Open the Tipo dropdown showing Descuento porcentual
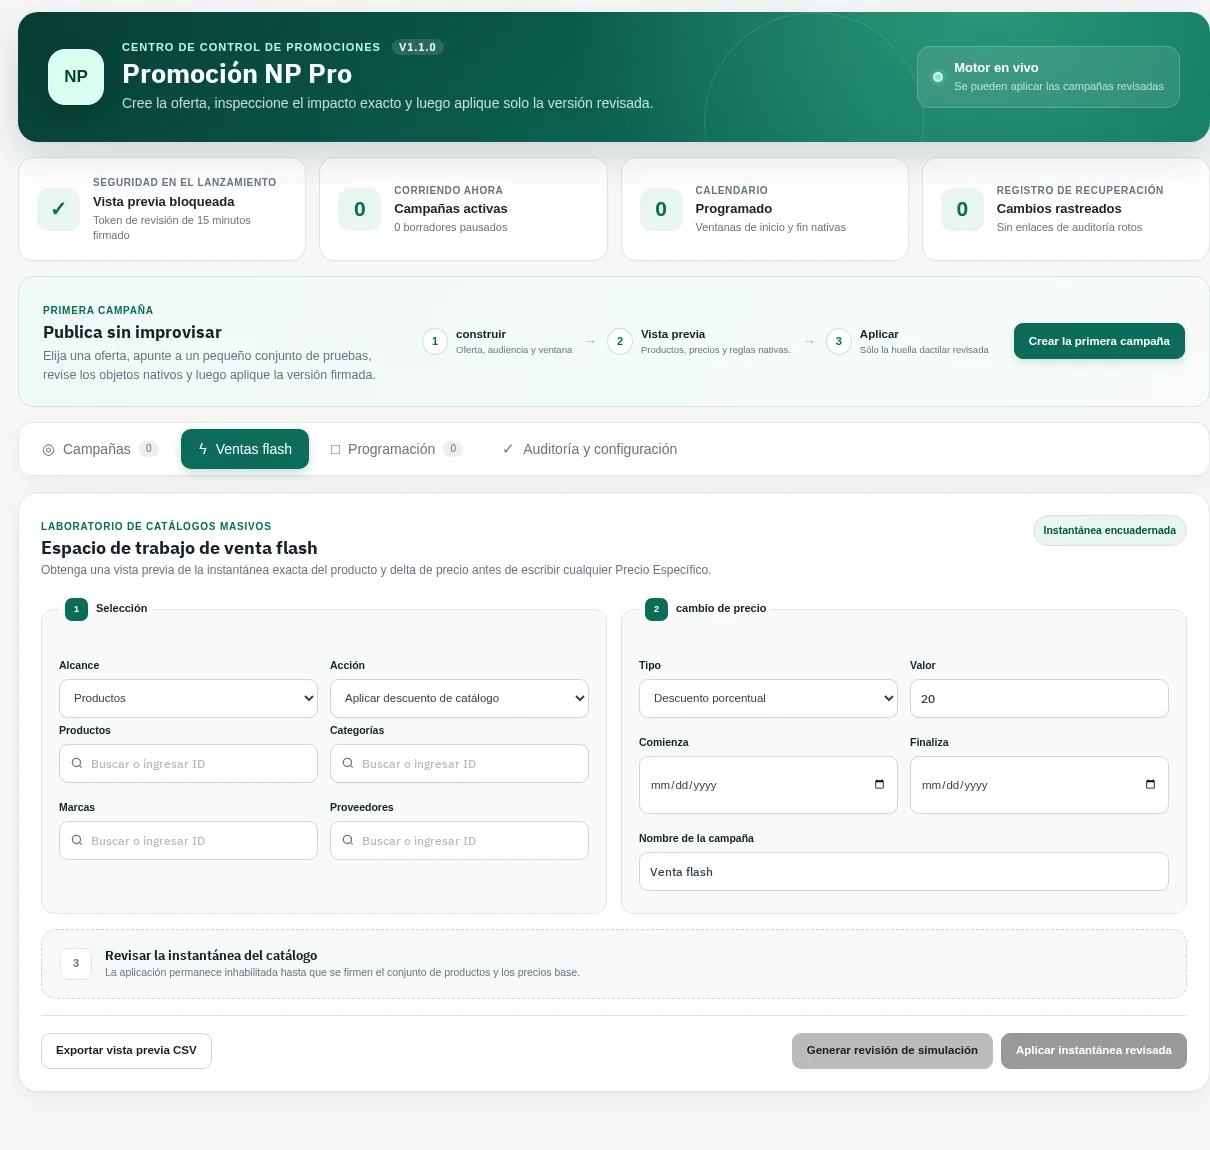This screenshot has width=1210, height=1150. pyautogui.click(x=768, y=698)
